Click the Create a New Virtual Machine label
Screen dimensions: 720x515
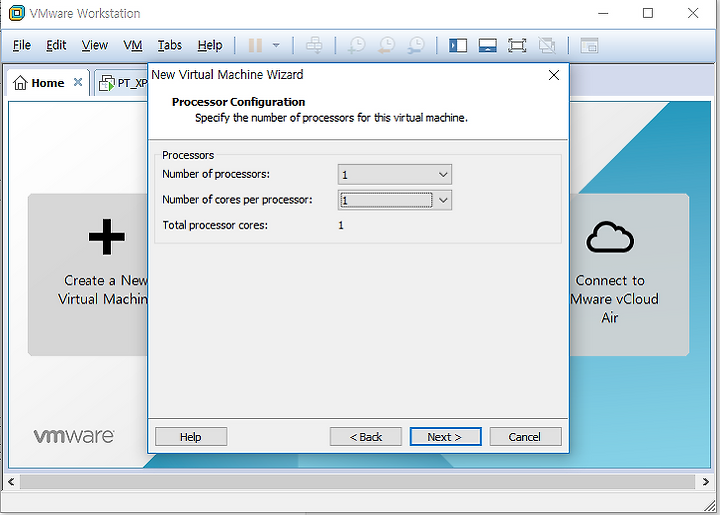[103, 290]
